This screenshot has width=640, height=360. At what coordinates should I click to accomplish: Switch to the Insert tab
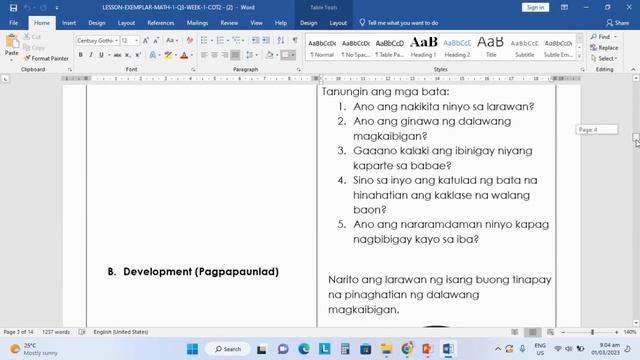[x=69, y=23]
